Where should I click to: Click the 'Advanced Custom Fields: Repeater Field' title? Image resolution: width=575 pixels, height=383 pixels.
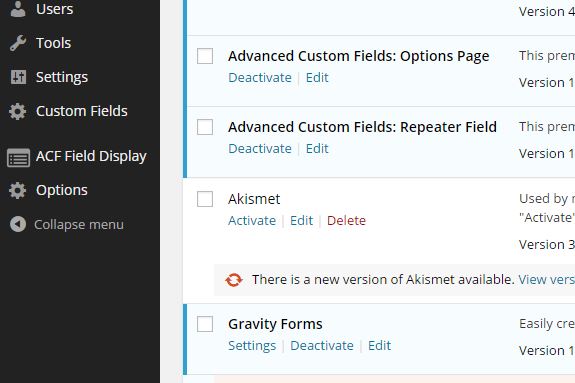pos(362,127)
